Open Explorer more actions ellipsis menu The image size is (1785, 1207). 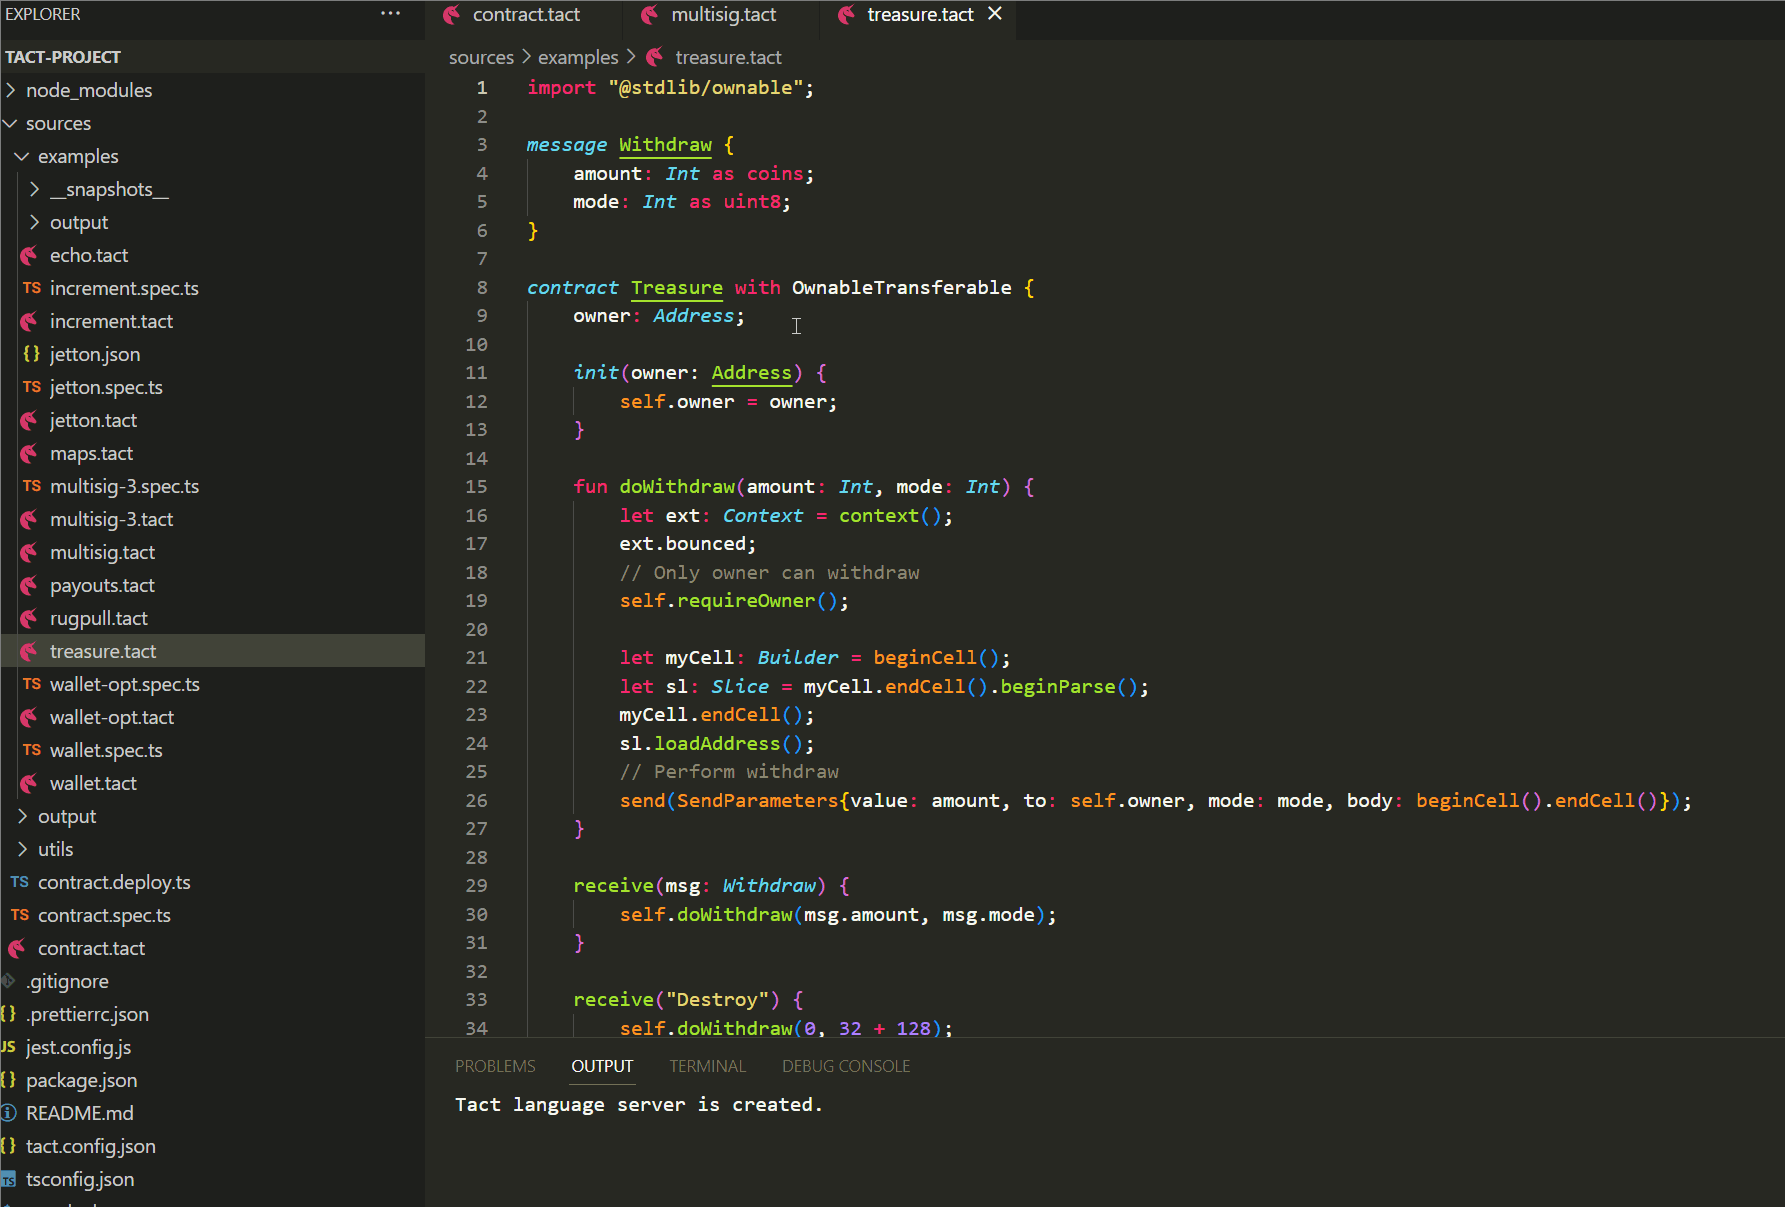tap(390, 14)
